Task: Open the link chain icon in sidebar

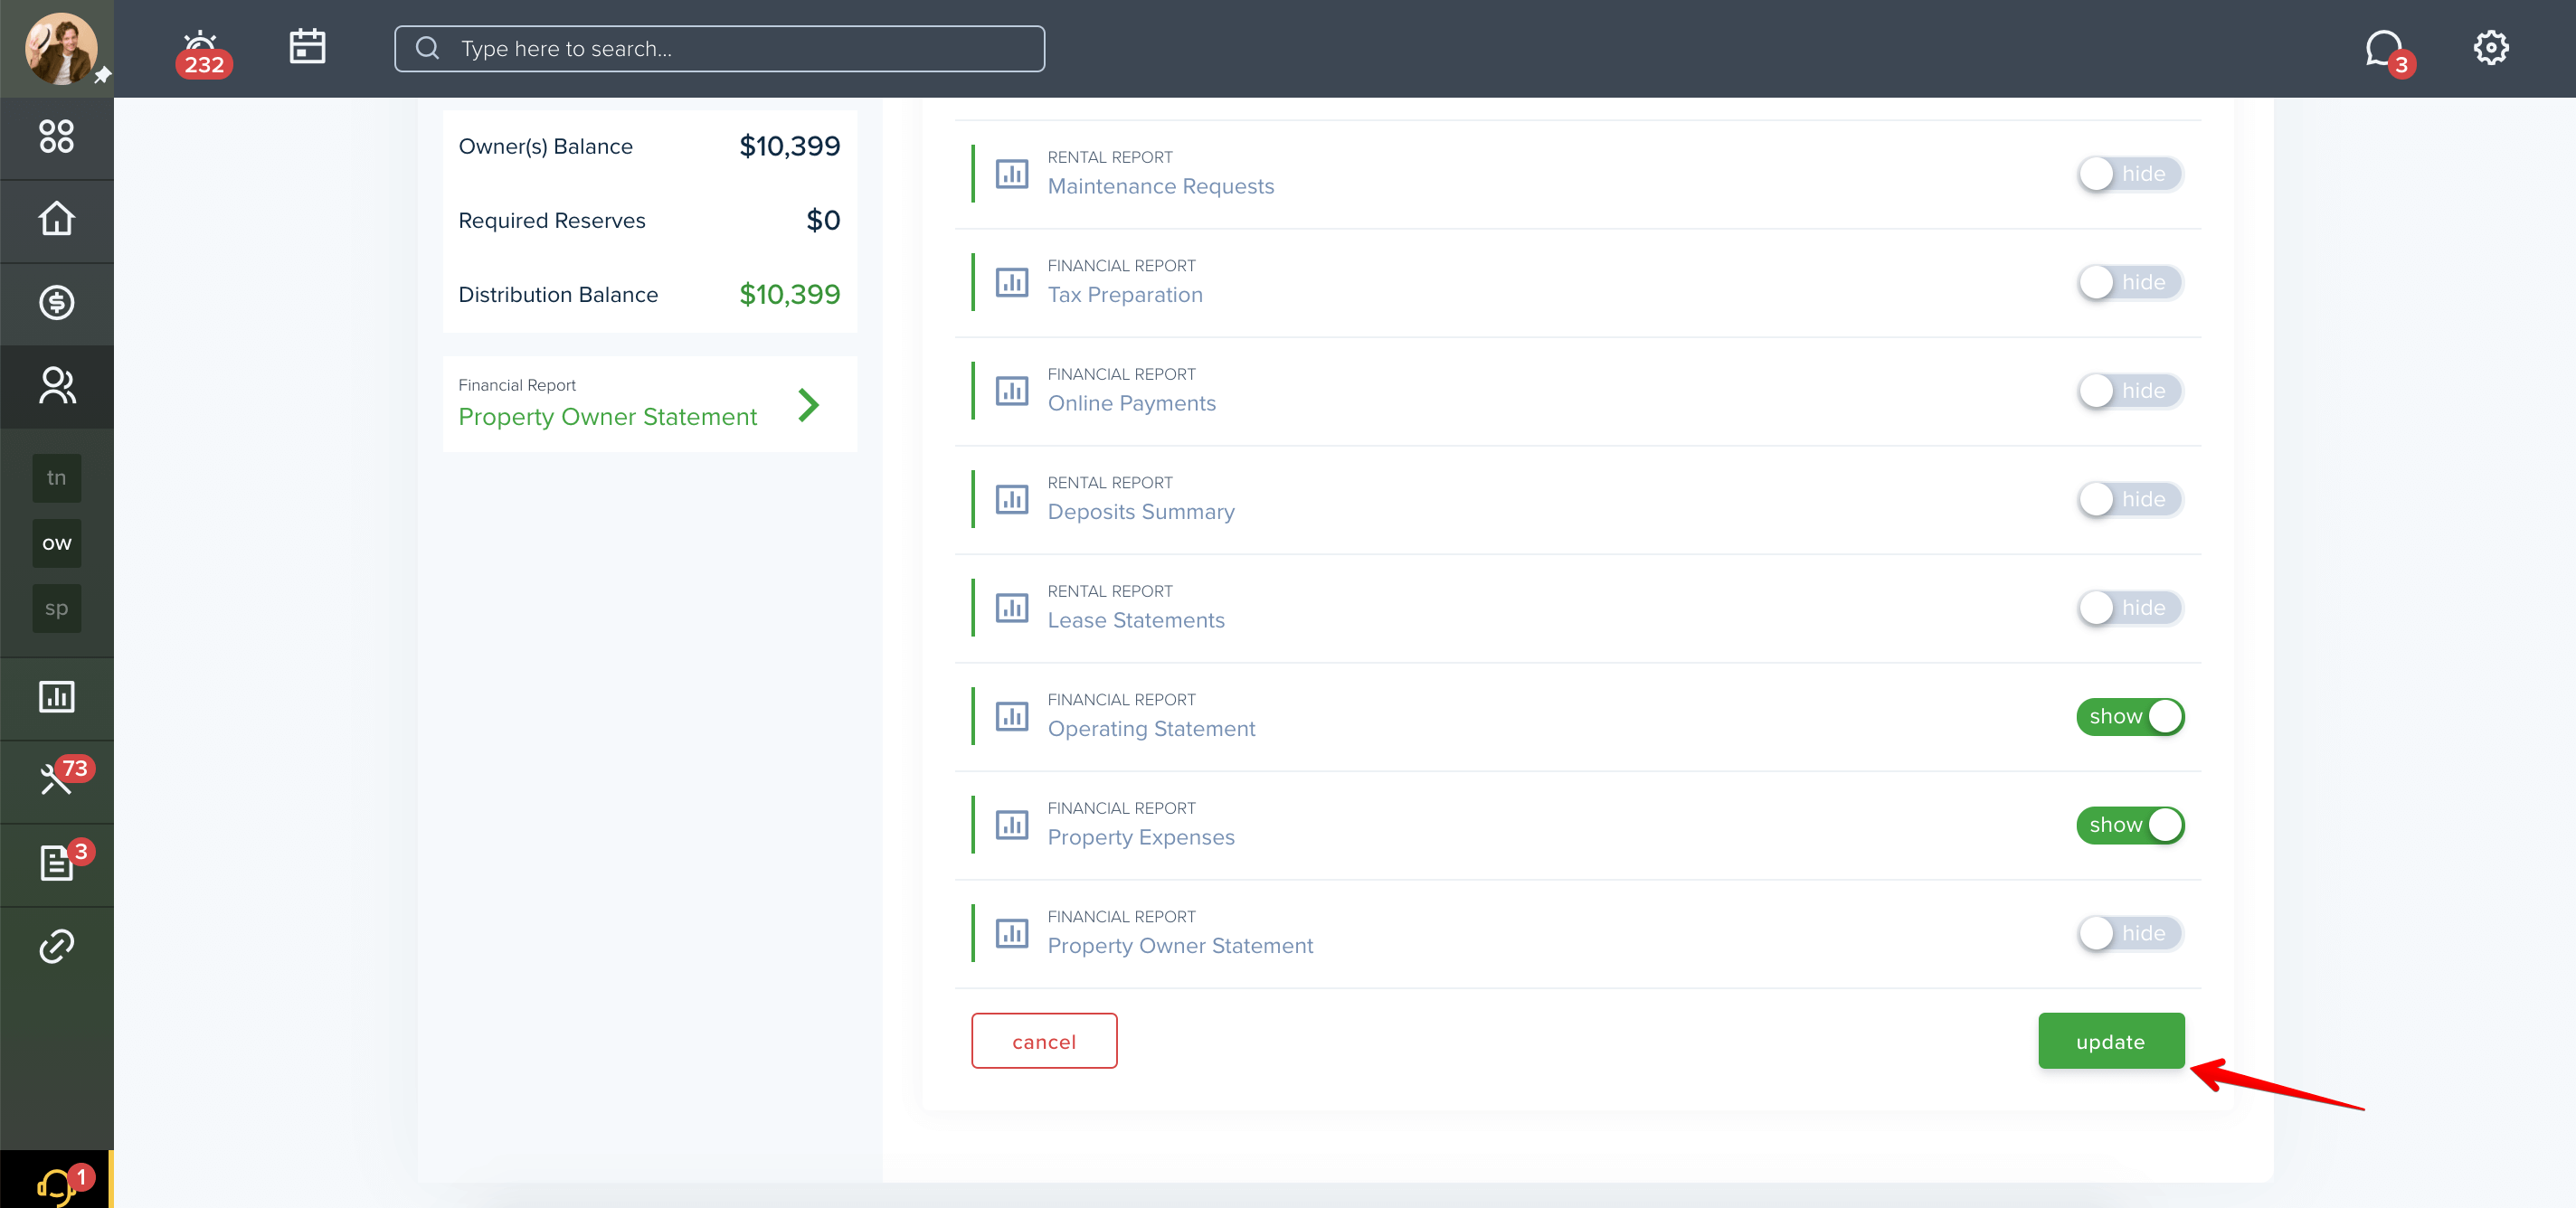Action: tap(57, 945)
